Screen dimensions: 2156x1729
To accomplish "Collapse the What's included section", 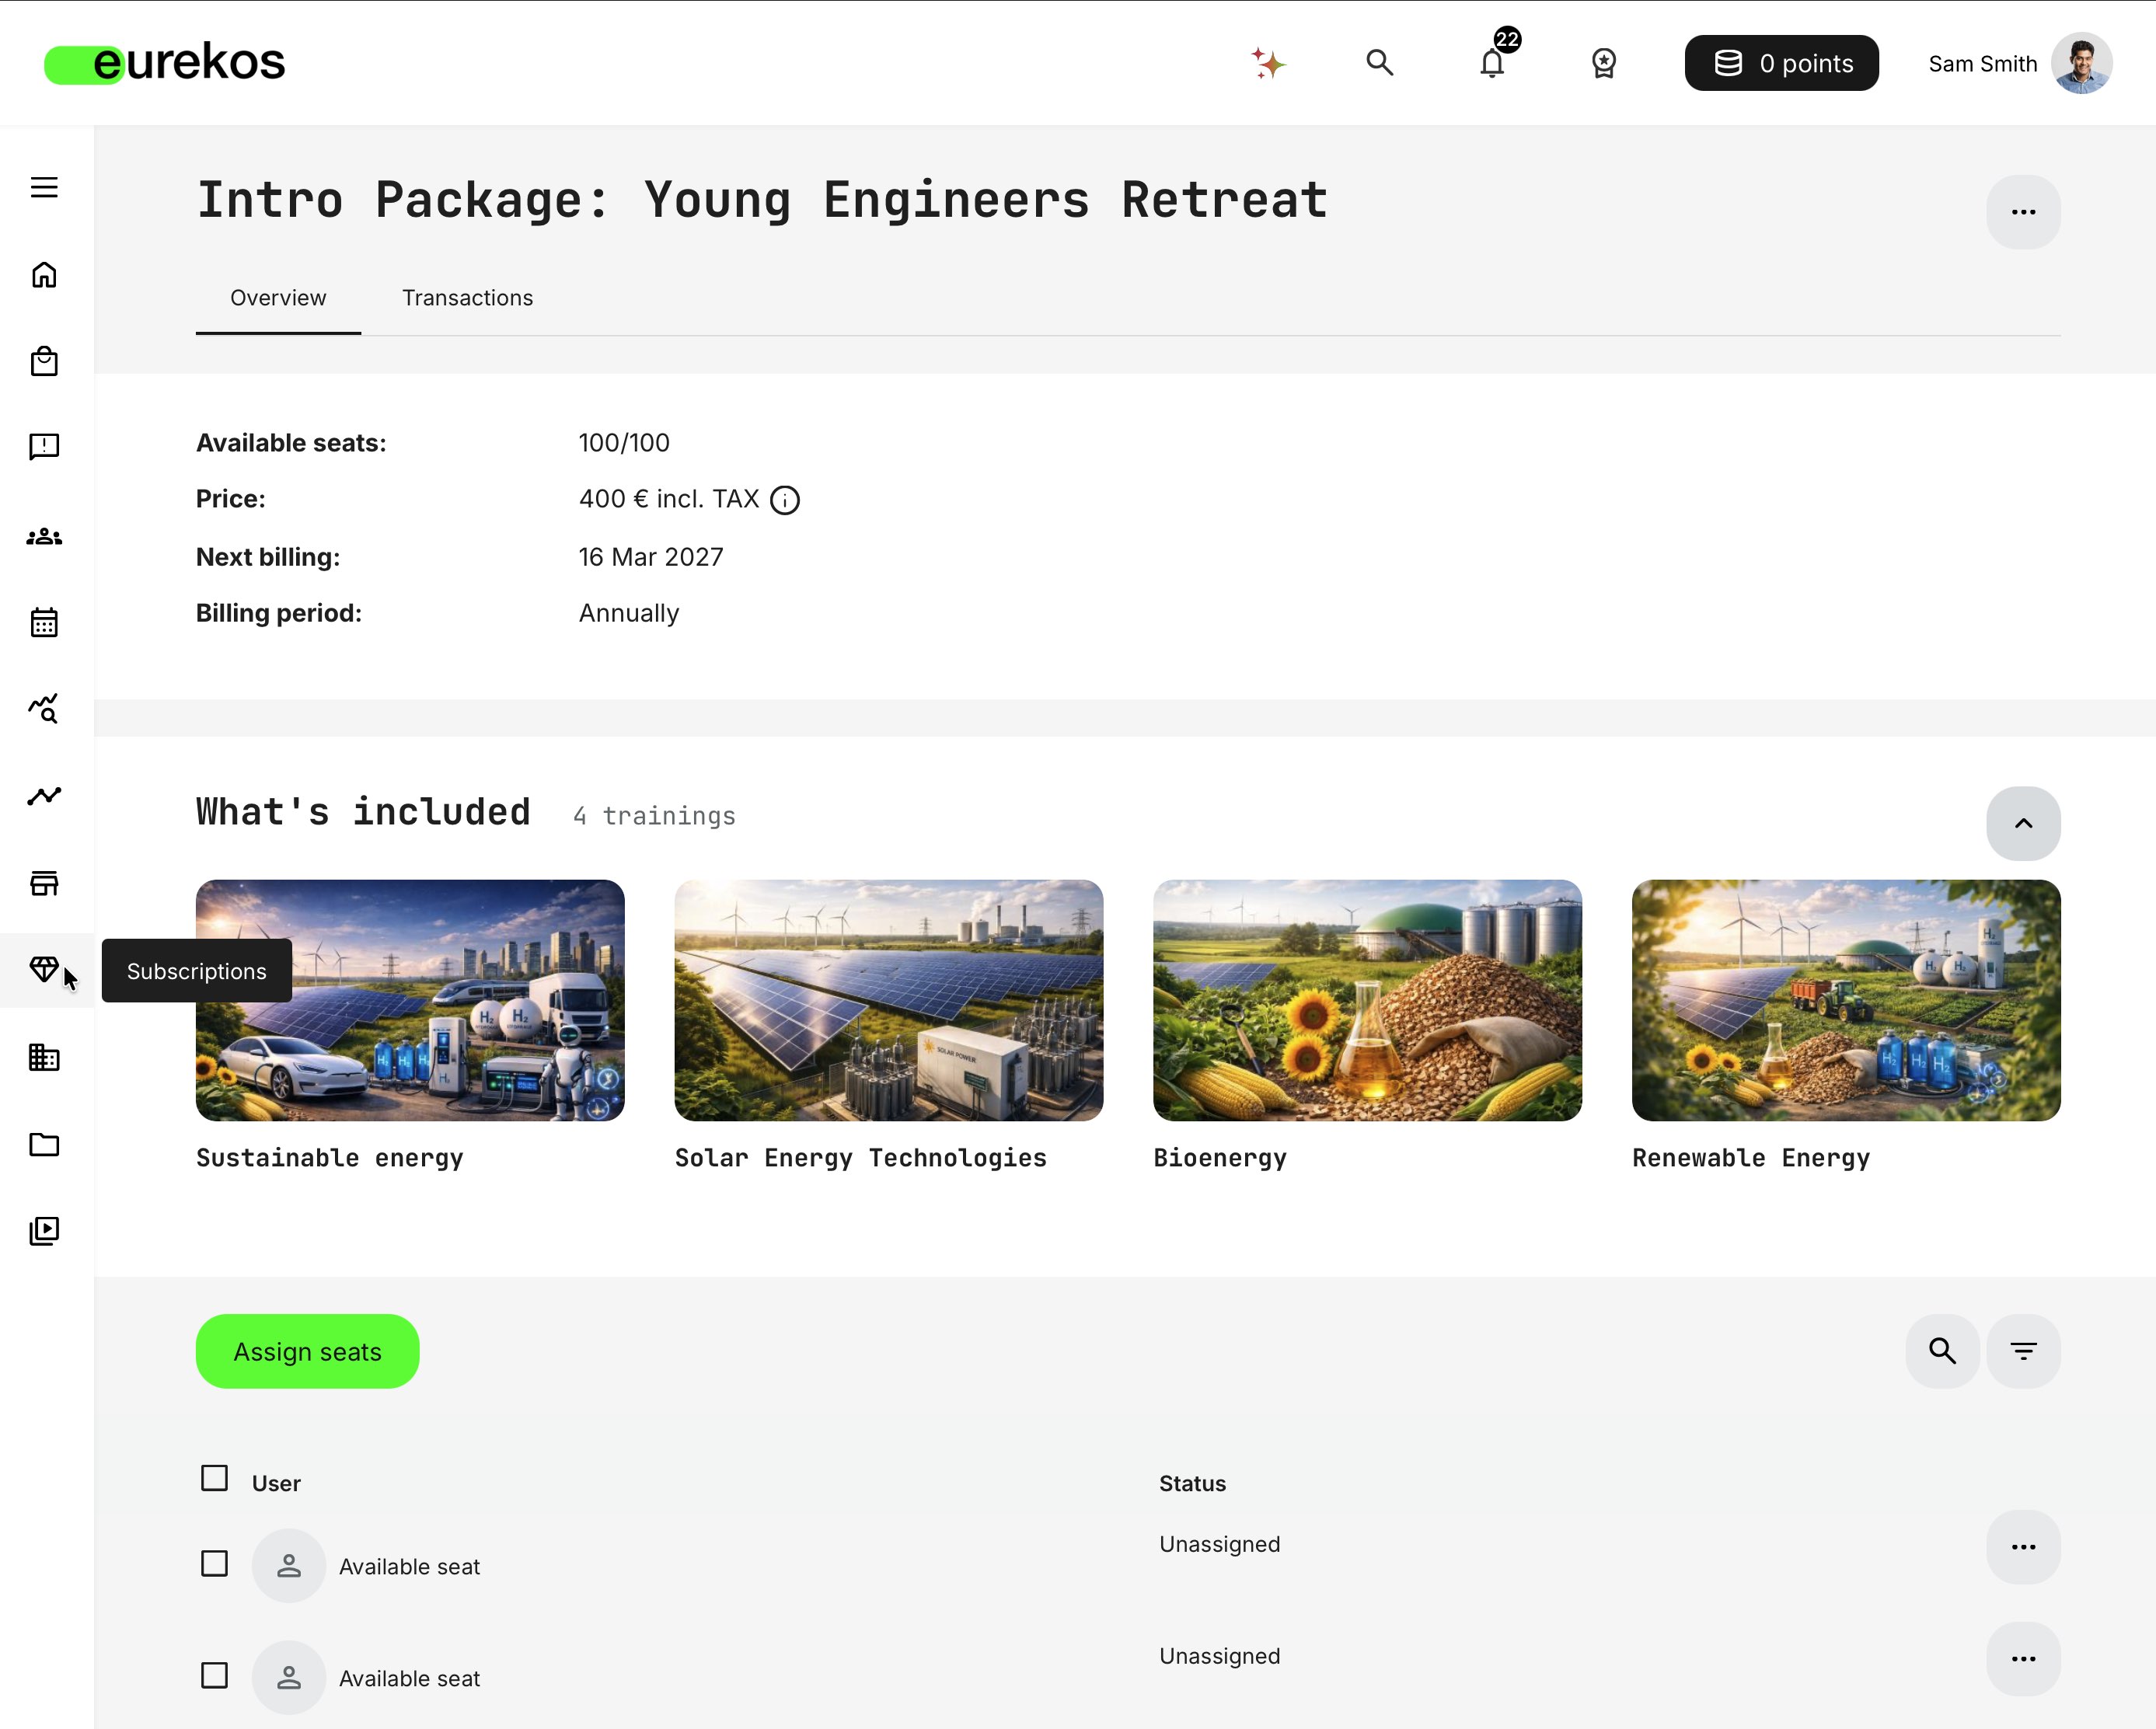I will pyautogui.click(x=2024, y=823).
